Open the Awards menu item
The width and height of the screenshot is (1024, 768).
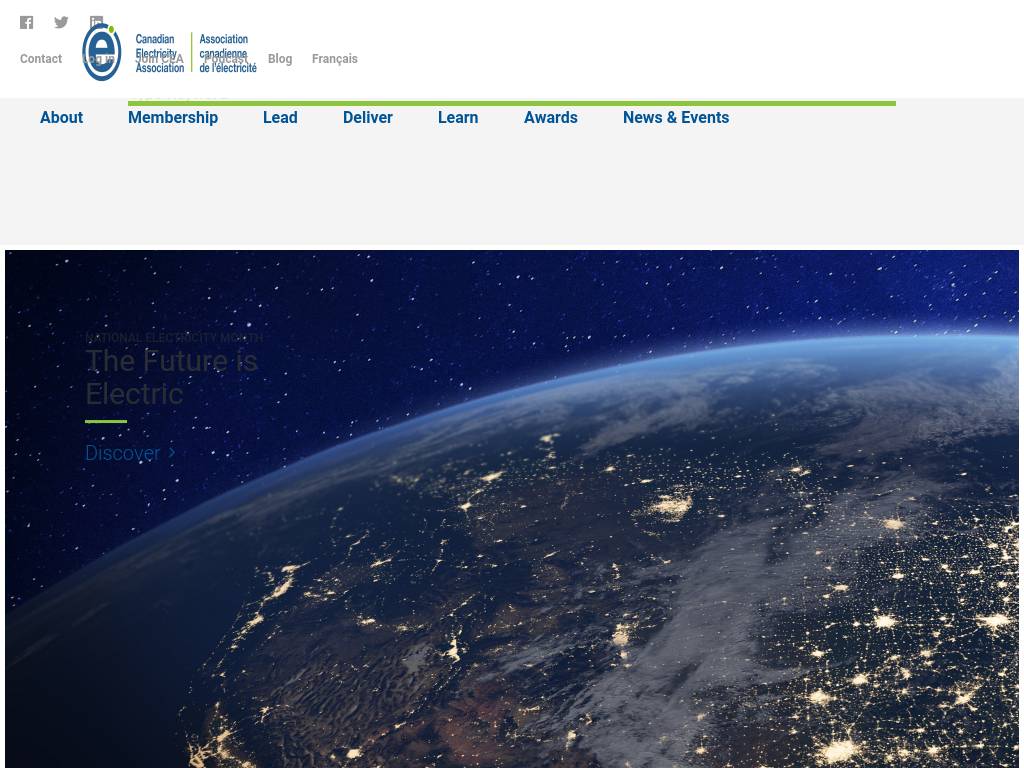coord(551,117)
